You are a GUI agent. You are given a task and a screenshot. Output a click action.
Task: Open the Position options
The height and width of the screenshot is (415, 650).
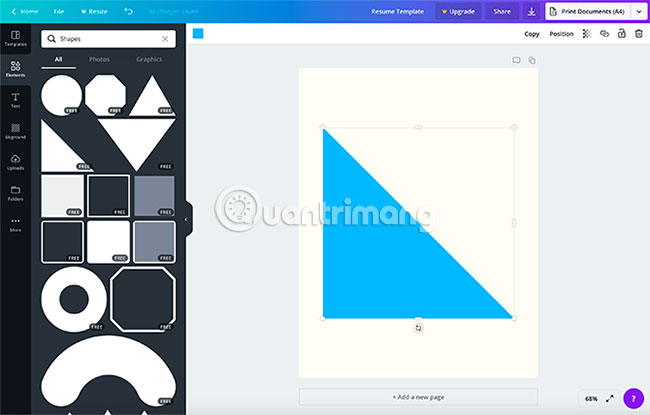[x=561, y=34]
